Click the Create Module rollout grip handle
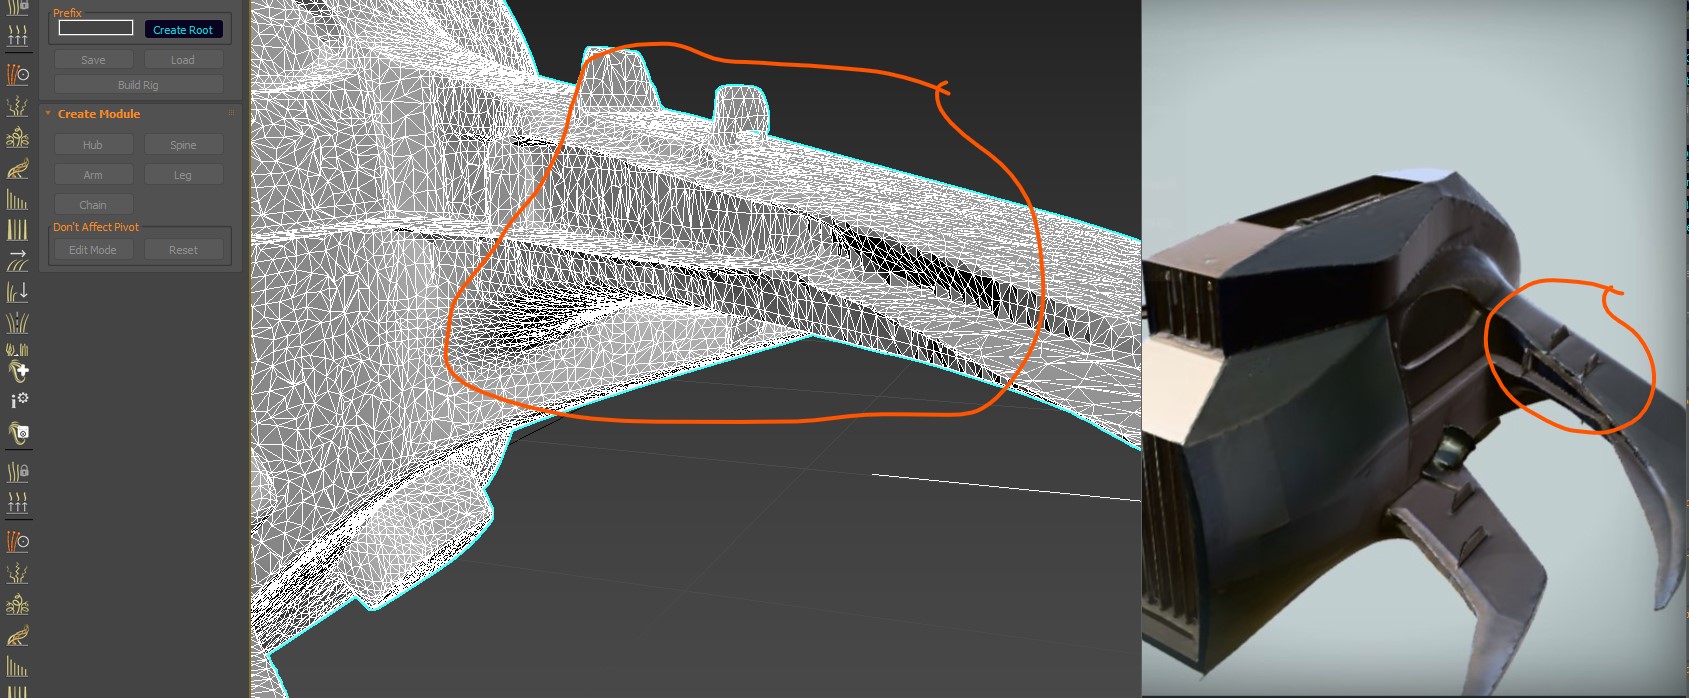Image resolution: width=1689 pixels, height=698 pixels. point(231,114)
